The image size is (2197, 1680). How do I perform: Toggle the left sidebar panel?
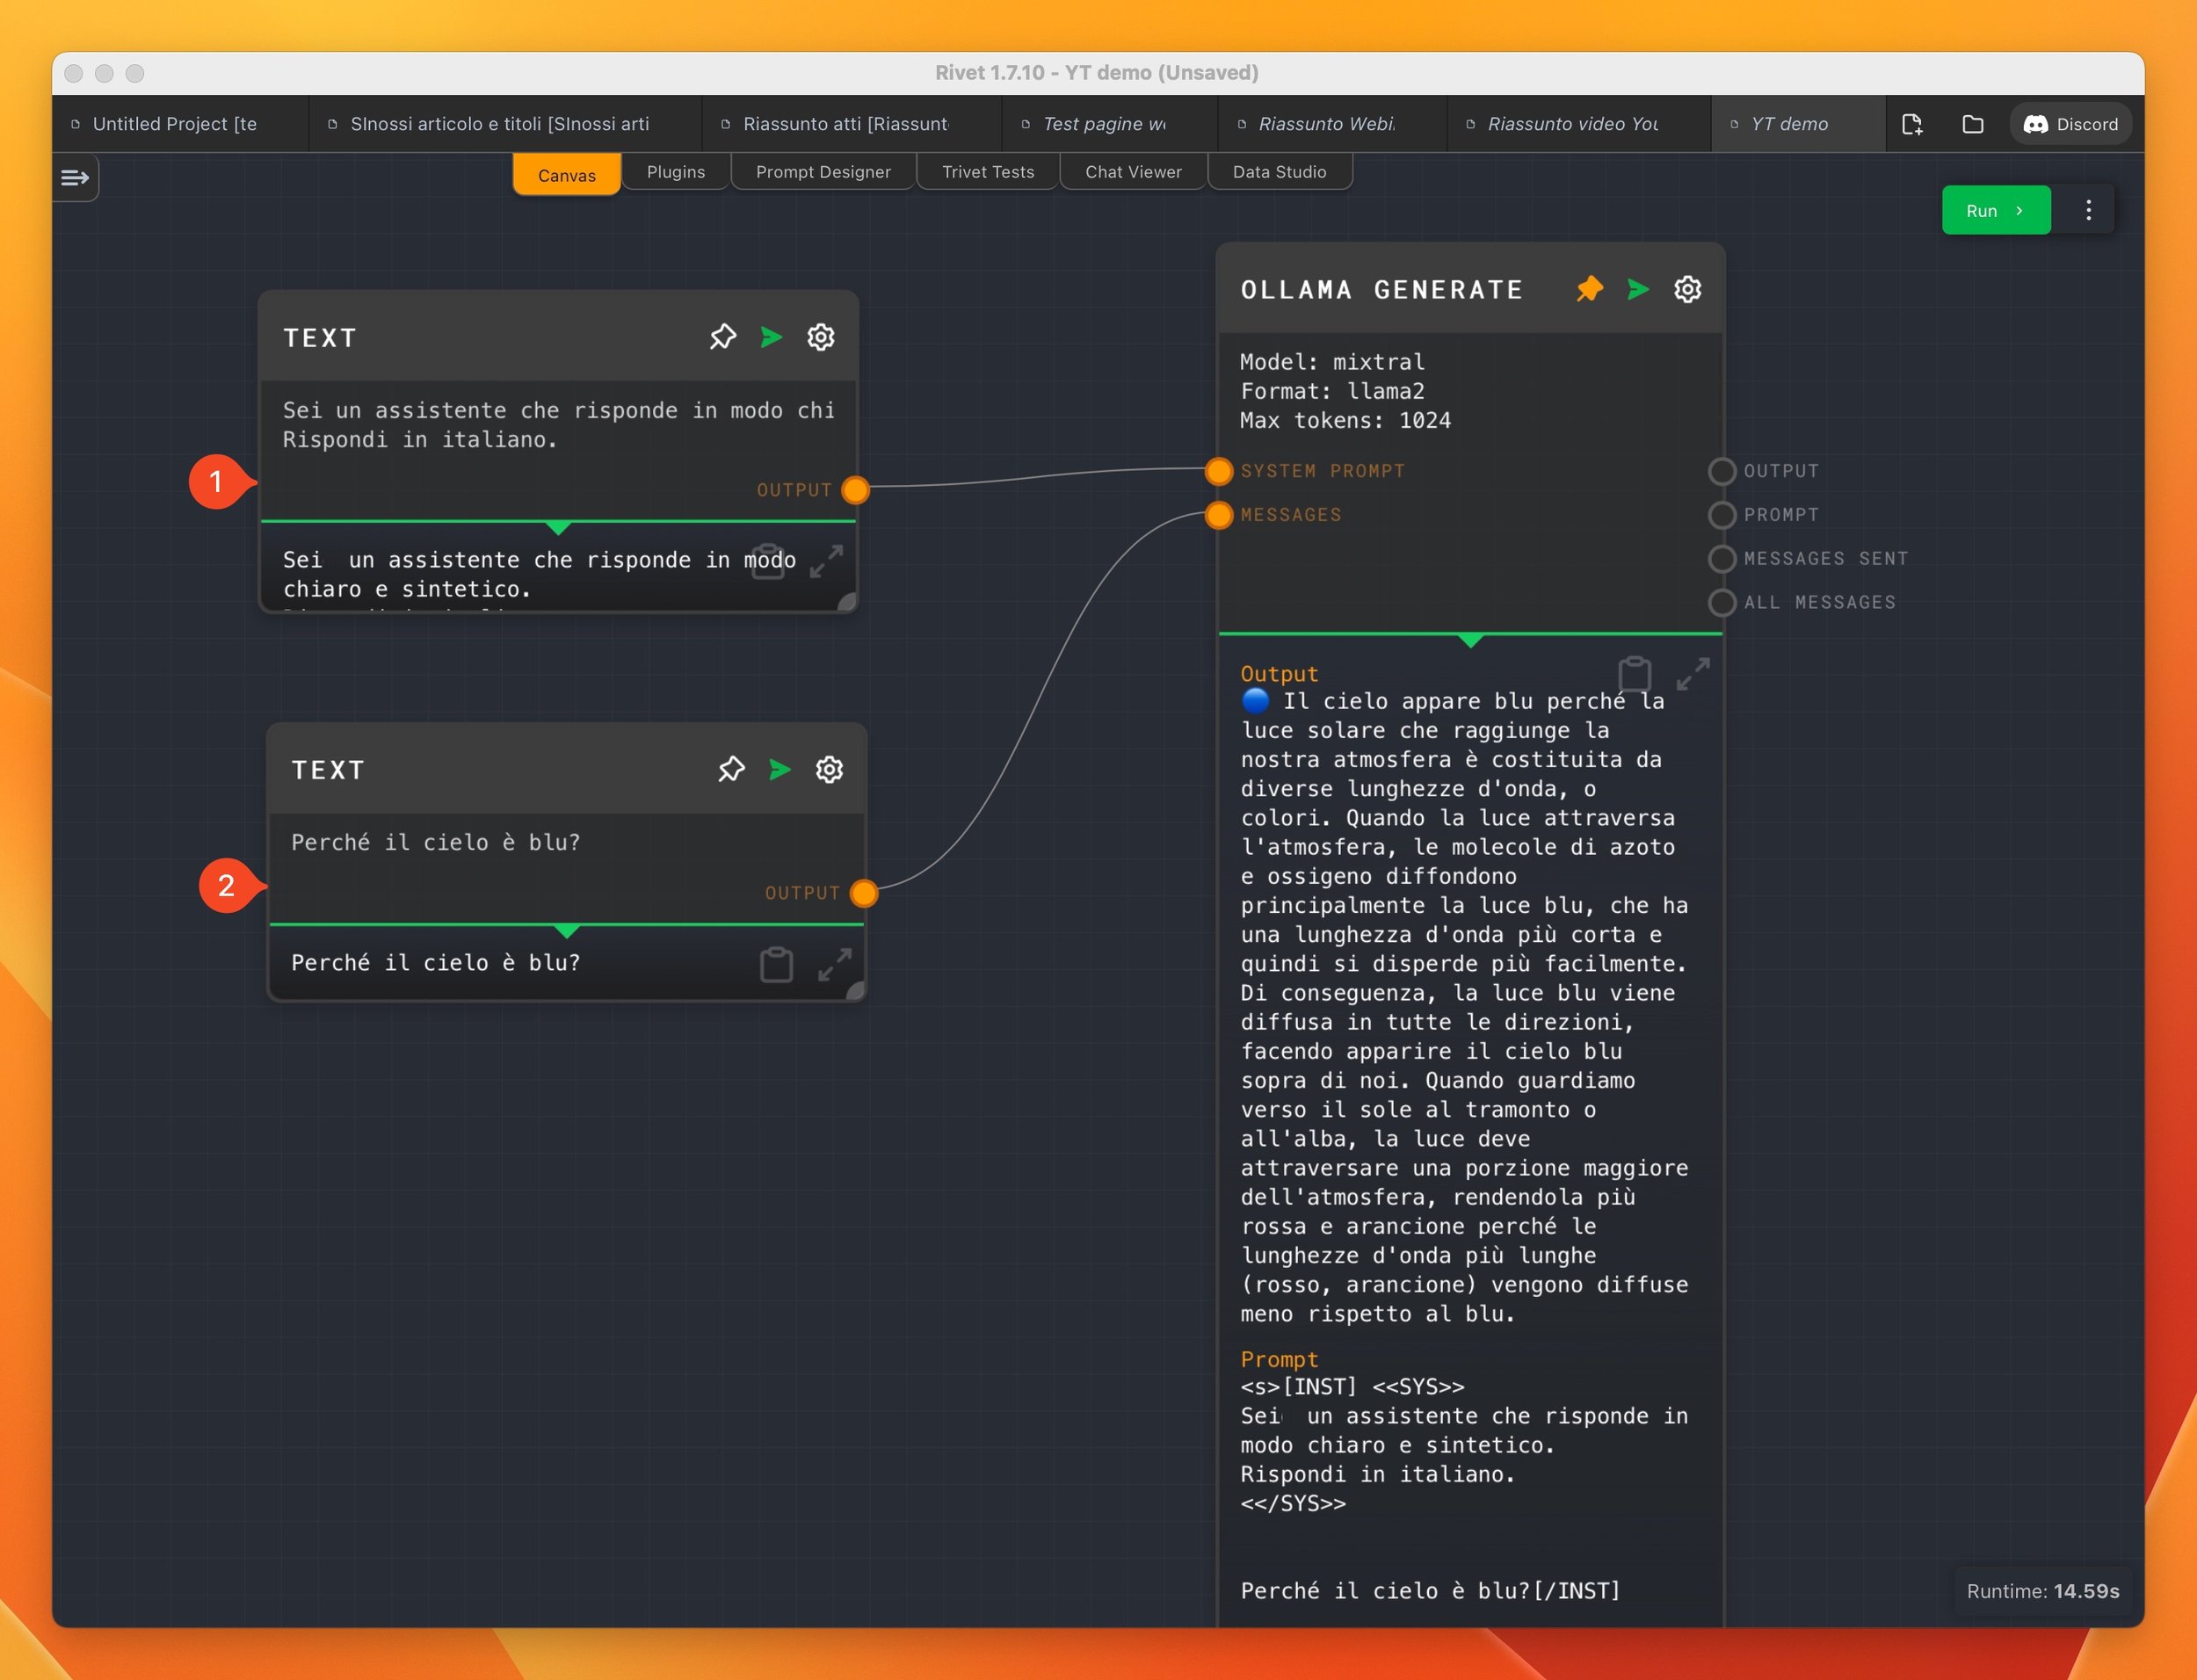pyautogui.click(x=75, y=178)
